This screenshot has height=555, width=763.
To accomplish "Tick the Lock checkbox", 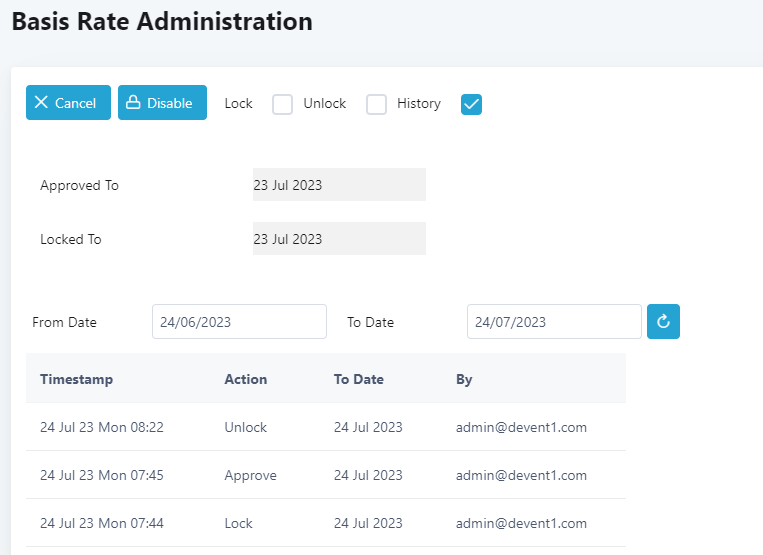I will click(x=282, y=104).
